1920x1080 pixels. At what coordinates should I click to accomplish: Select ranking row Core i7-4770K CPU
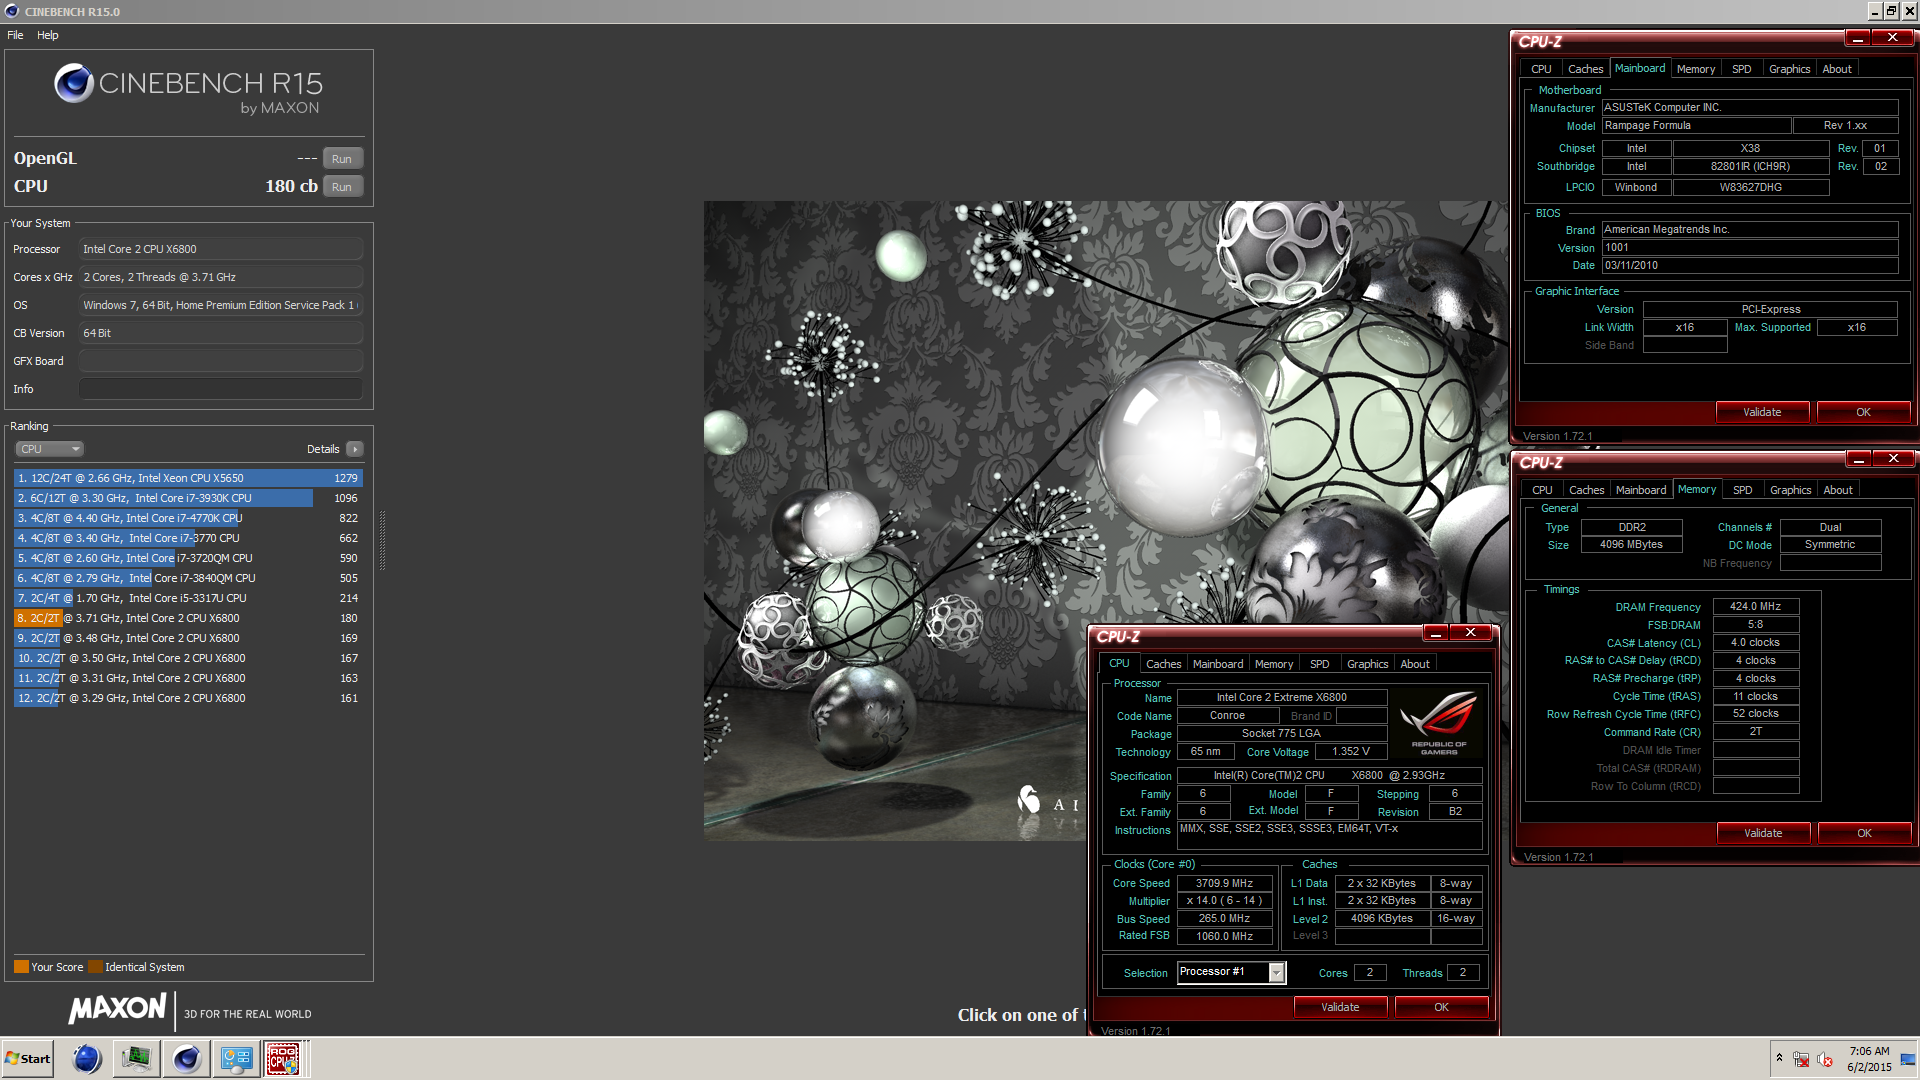[188, 518]
